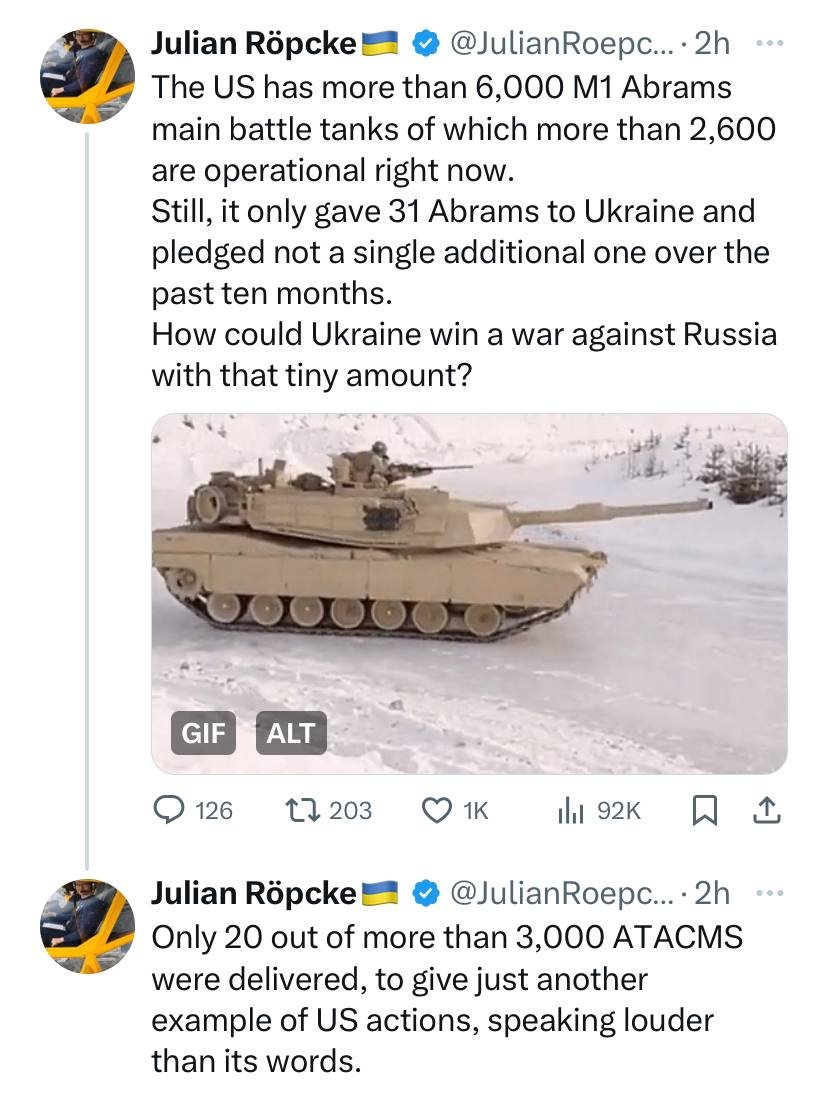Image resolution: width=828 pixels, height=1094 pixels.
Task: Open profile avatar on second tweet
Action: point(87,926)
